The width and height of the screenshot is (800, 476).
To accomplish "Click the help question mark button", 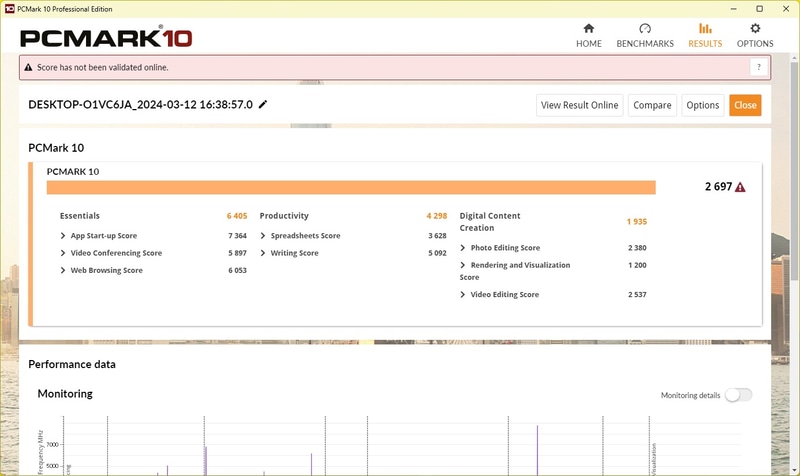I will tap(759, 67).
